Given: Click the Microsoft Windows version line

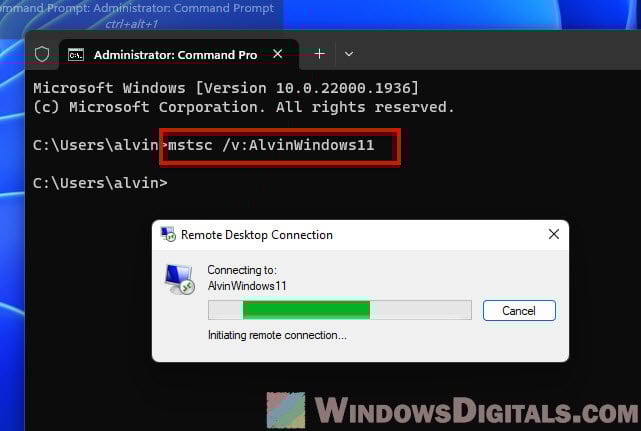Looking at the screenshot, I should pyautogui.click(x=226, y=88).
